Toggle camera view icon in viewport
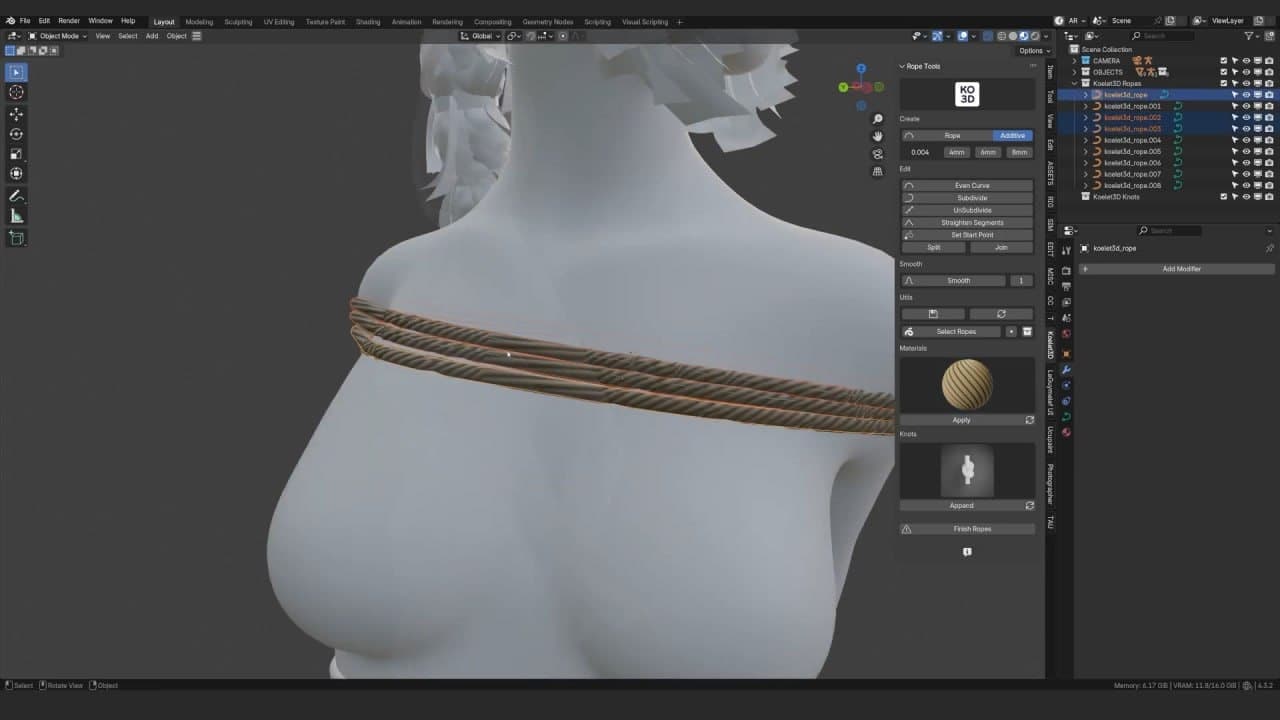This screenshot has height=720, width=1280. [x=878, y=154]
